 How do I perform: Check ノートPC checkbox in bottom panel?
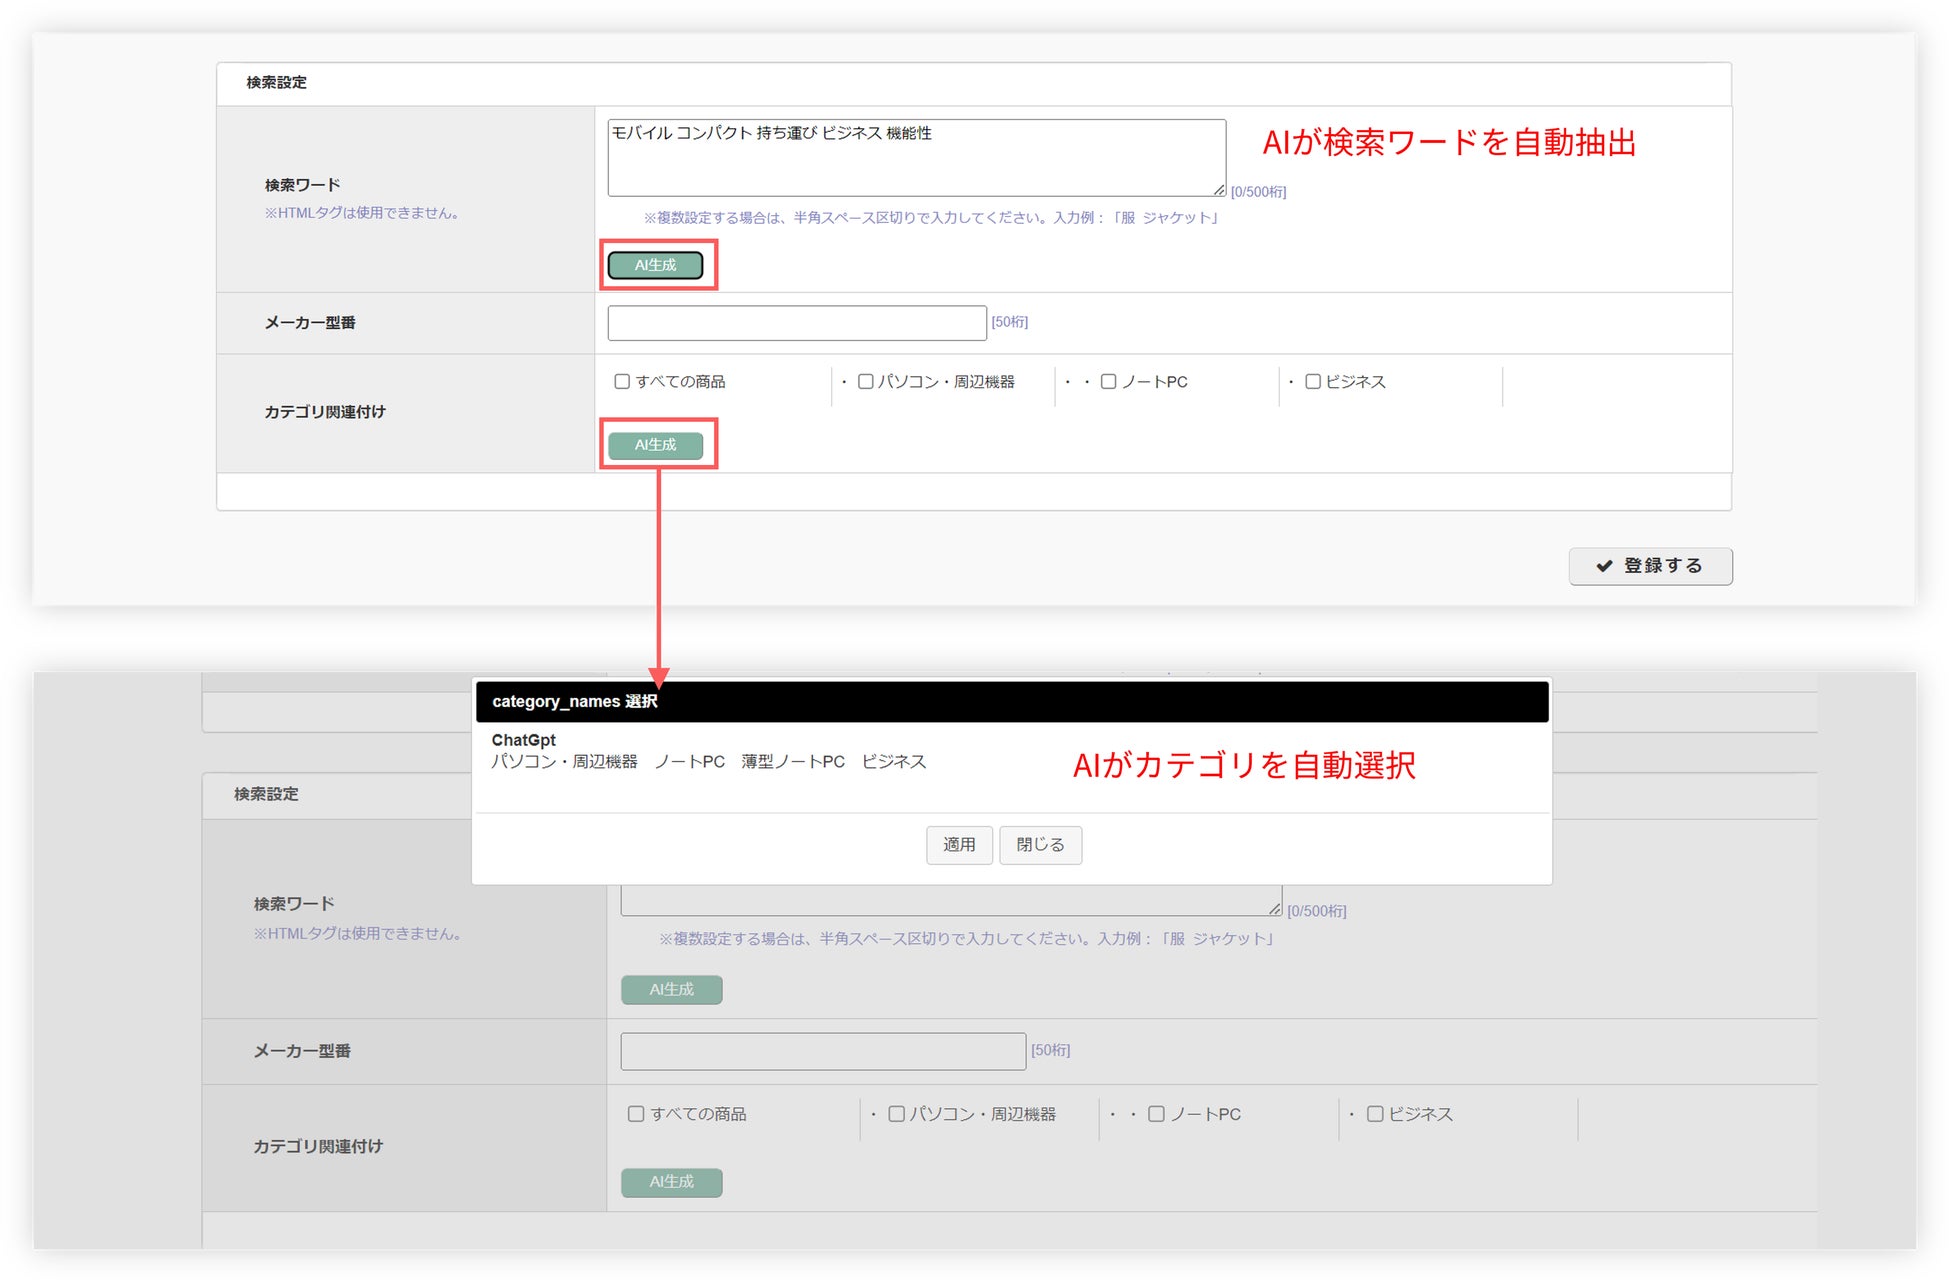point(1156,1114)
